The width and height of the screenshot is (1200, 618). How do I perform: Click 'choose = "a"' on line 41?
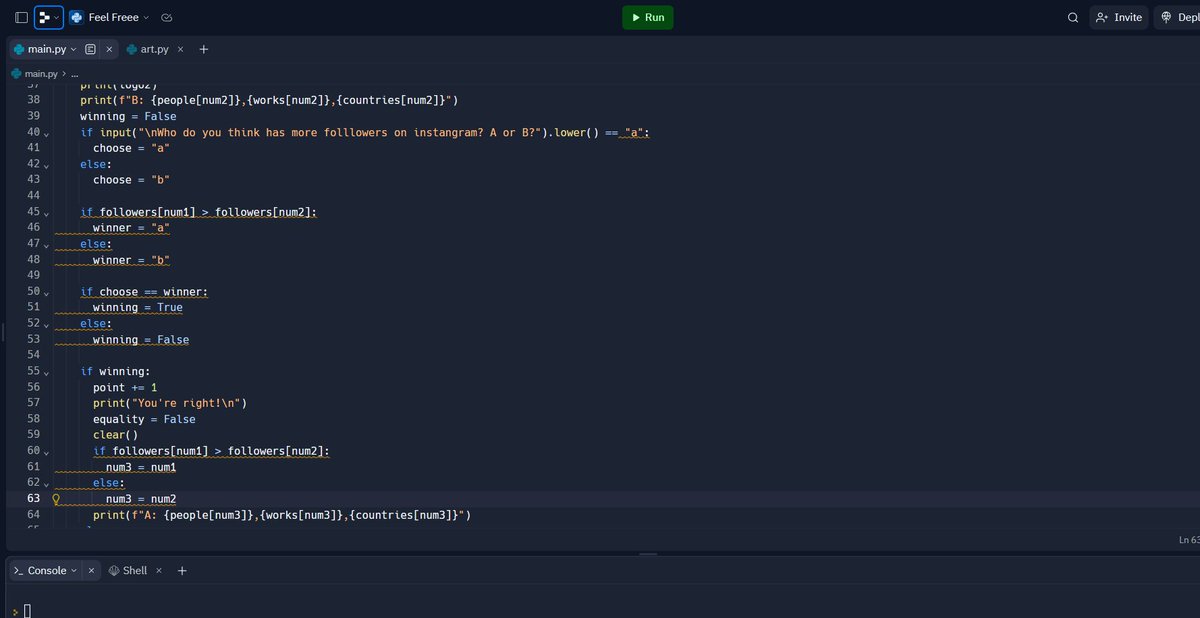pyautogui.click(x=131, y=148)
